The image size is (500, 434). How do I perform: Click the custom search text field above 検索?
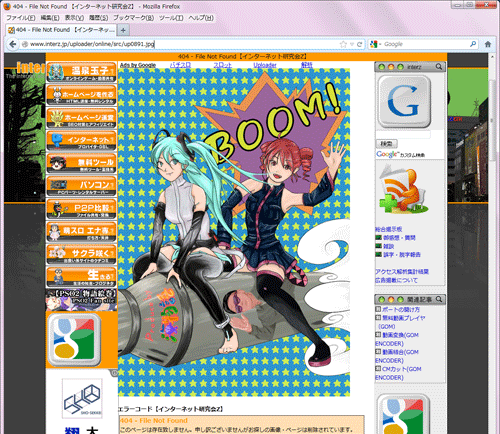coord(403,135)
